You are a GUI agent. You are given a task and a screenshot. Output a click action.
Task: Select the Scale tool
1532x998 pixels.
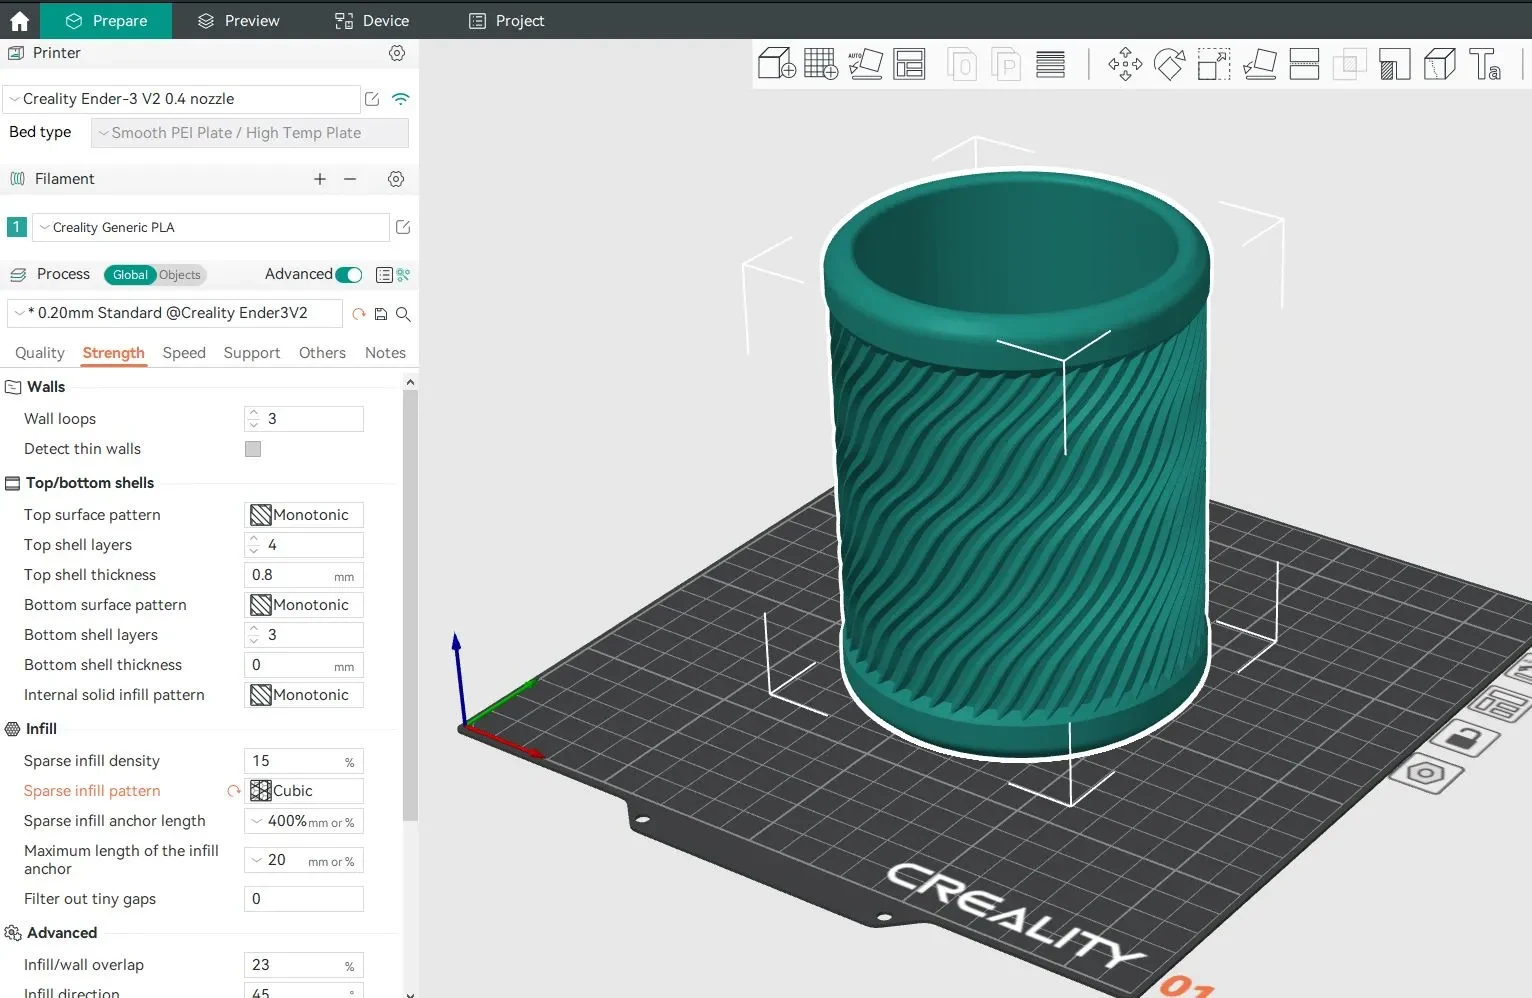click(1213, 64)
